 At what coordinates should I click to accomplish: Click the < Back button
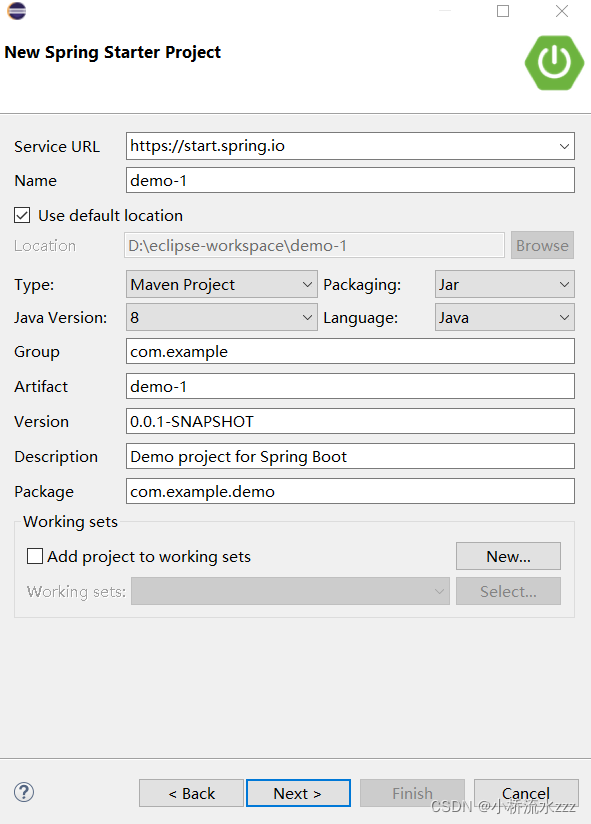coord(191,793)
